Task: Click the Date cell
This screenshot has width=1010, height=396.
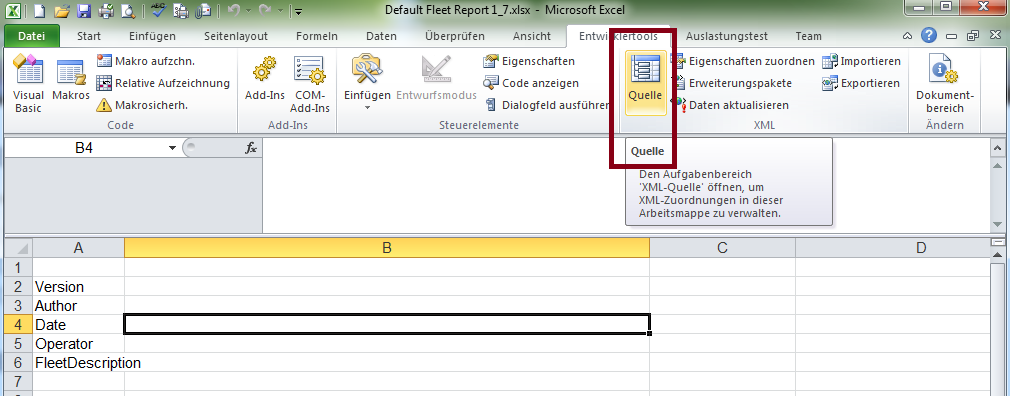Action: (79, 325)
